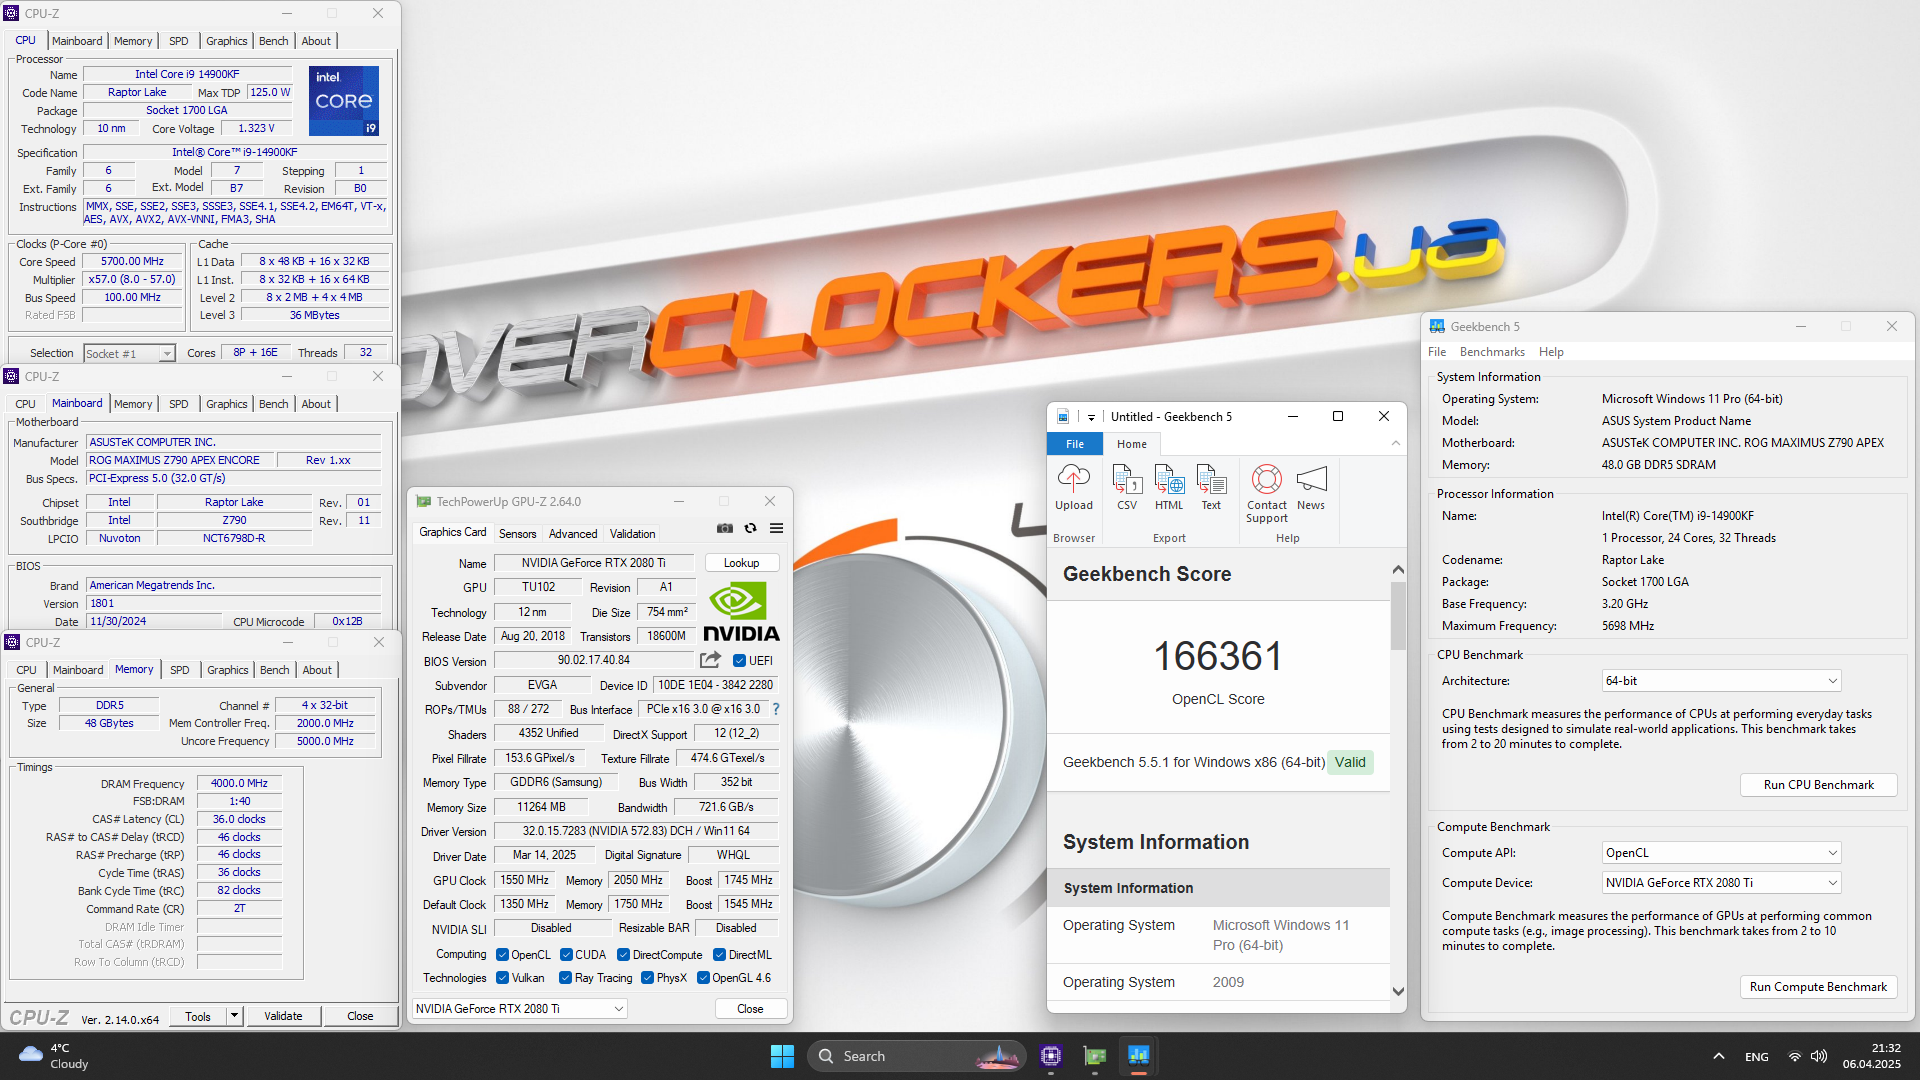The image size is (1920, 1080).
Task: Open the Compute API dropdown
Action: click(x=1721, y=853)
